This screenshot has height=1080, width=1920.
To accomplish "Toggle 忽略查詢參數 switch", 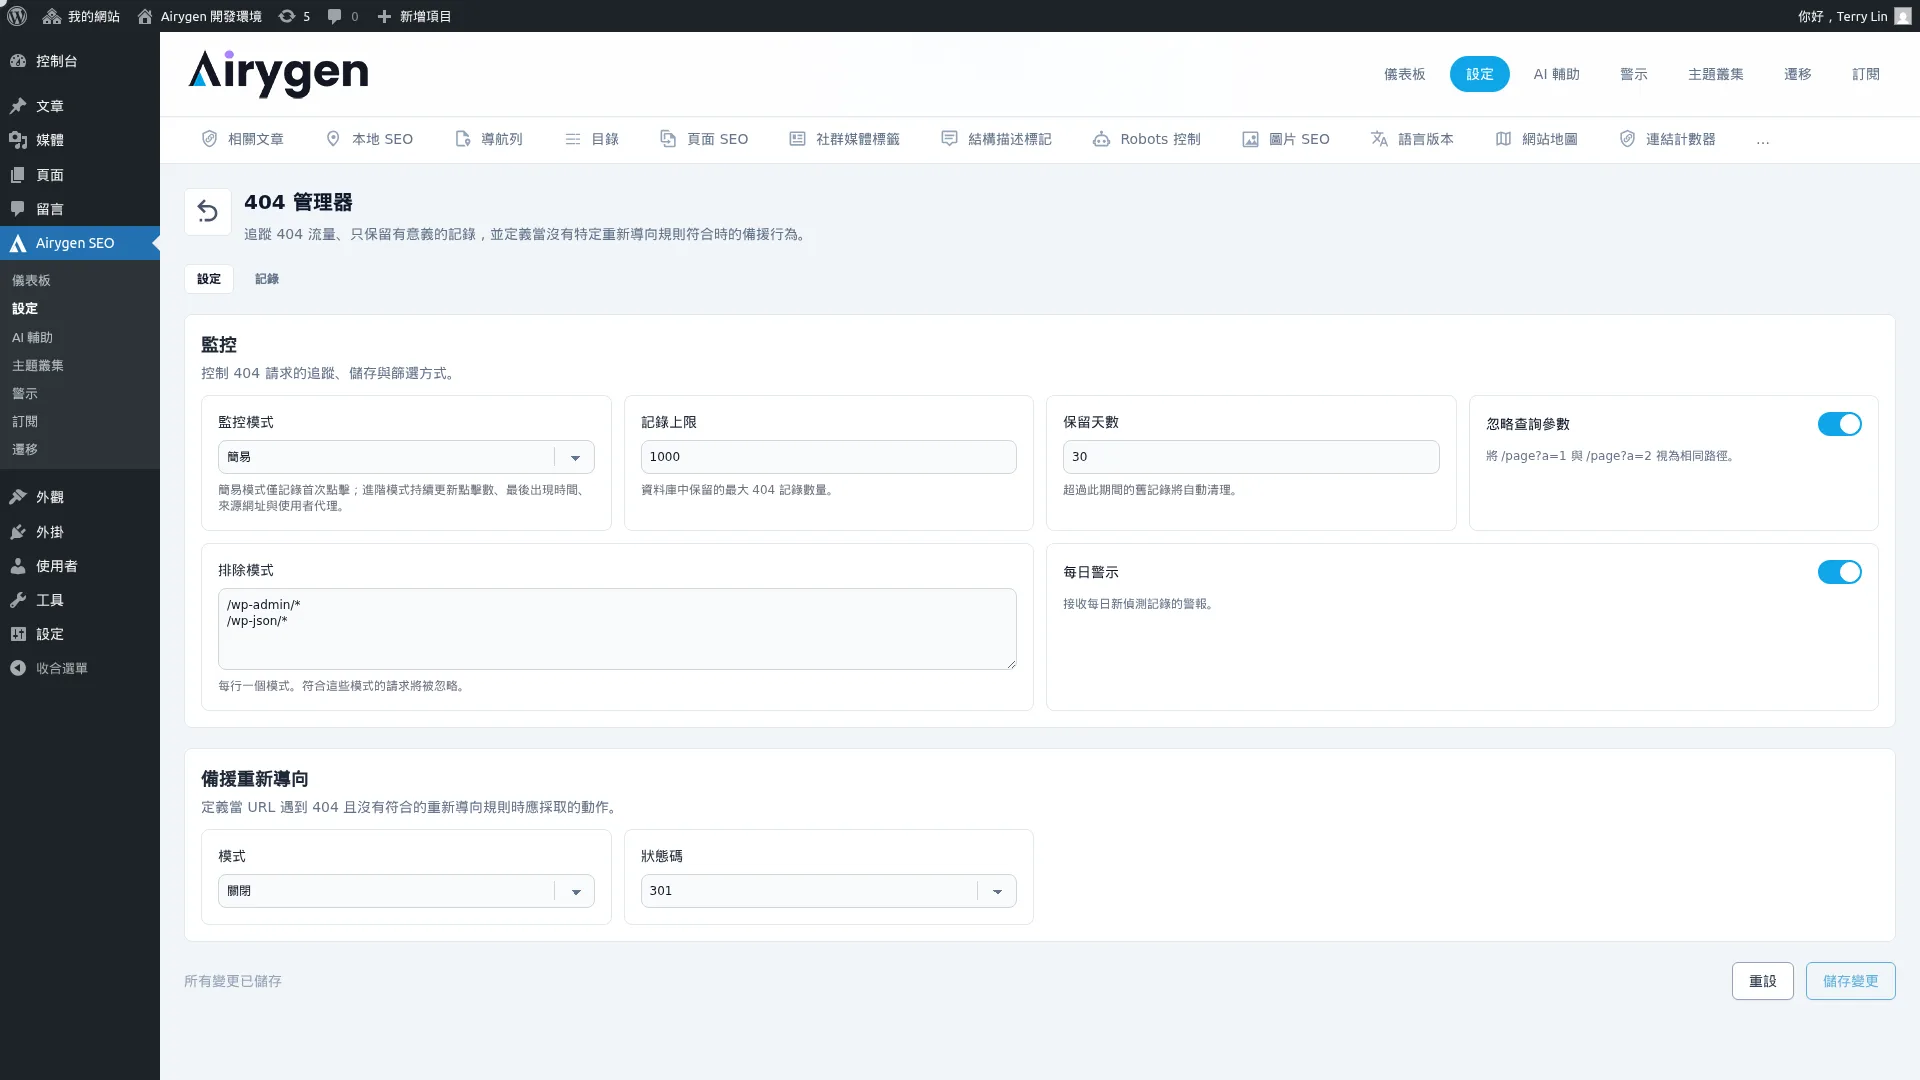I will (x=1840, y=424).
